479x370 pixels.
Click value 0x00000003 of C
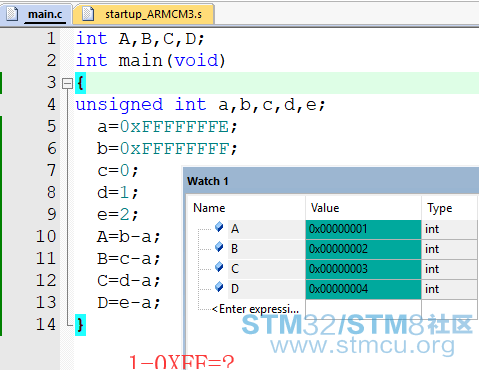pyautogui.click(x=363, y=269)
